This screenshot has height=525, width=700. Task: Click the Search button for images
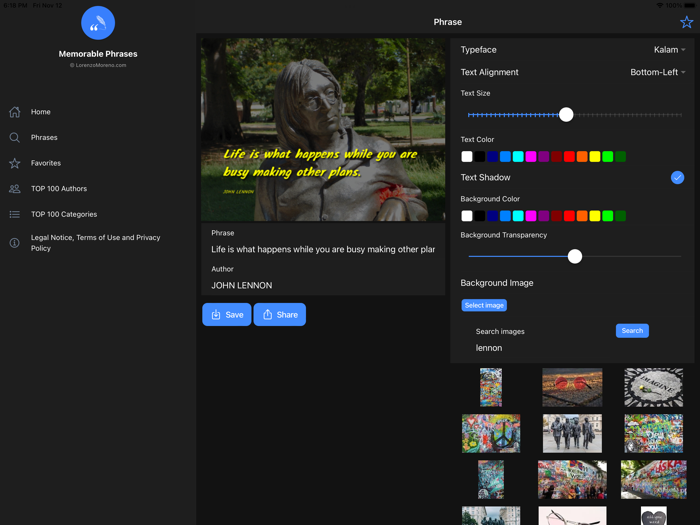tap(632, 331)
